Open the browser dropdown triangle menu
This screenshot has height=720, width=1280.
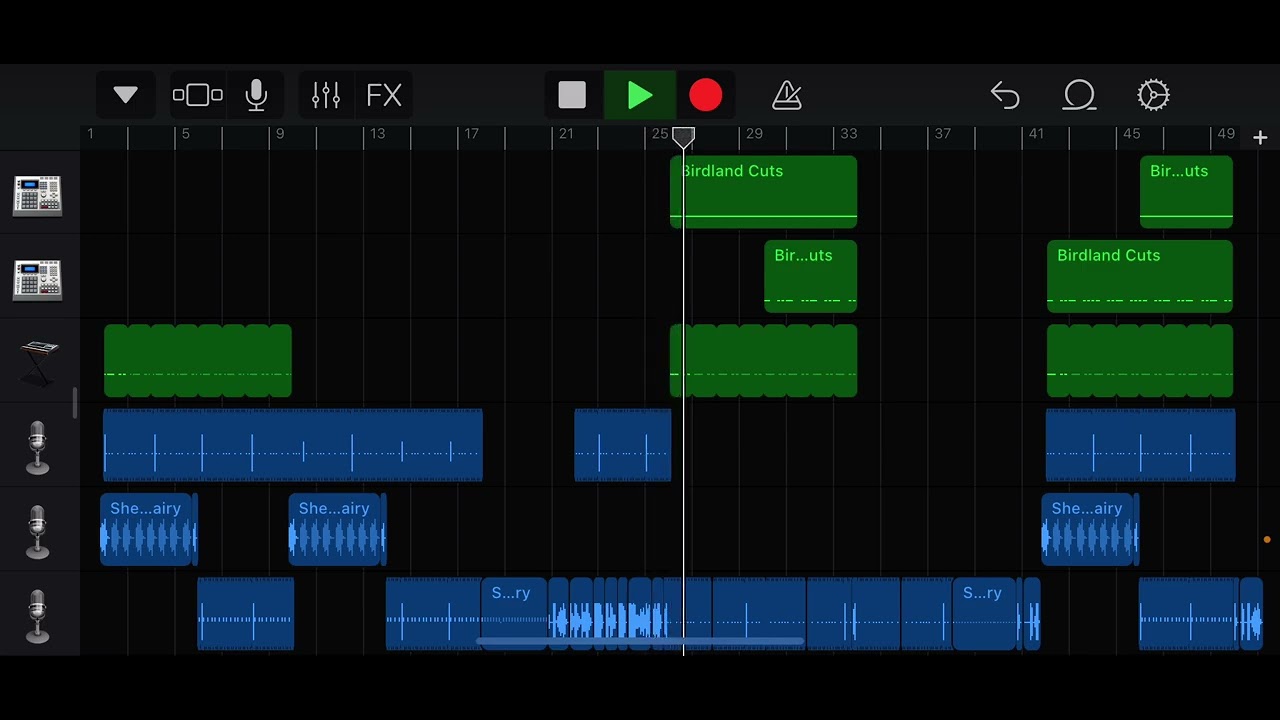coord(125,95)
